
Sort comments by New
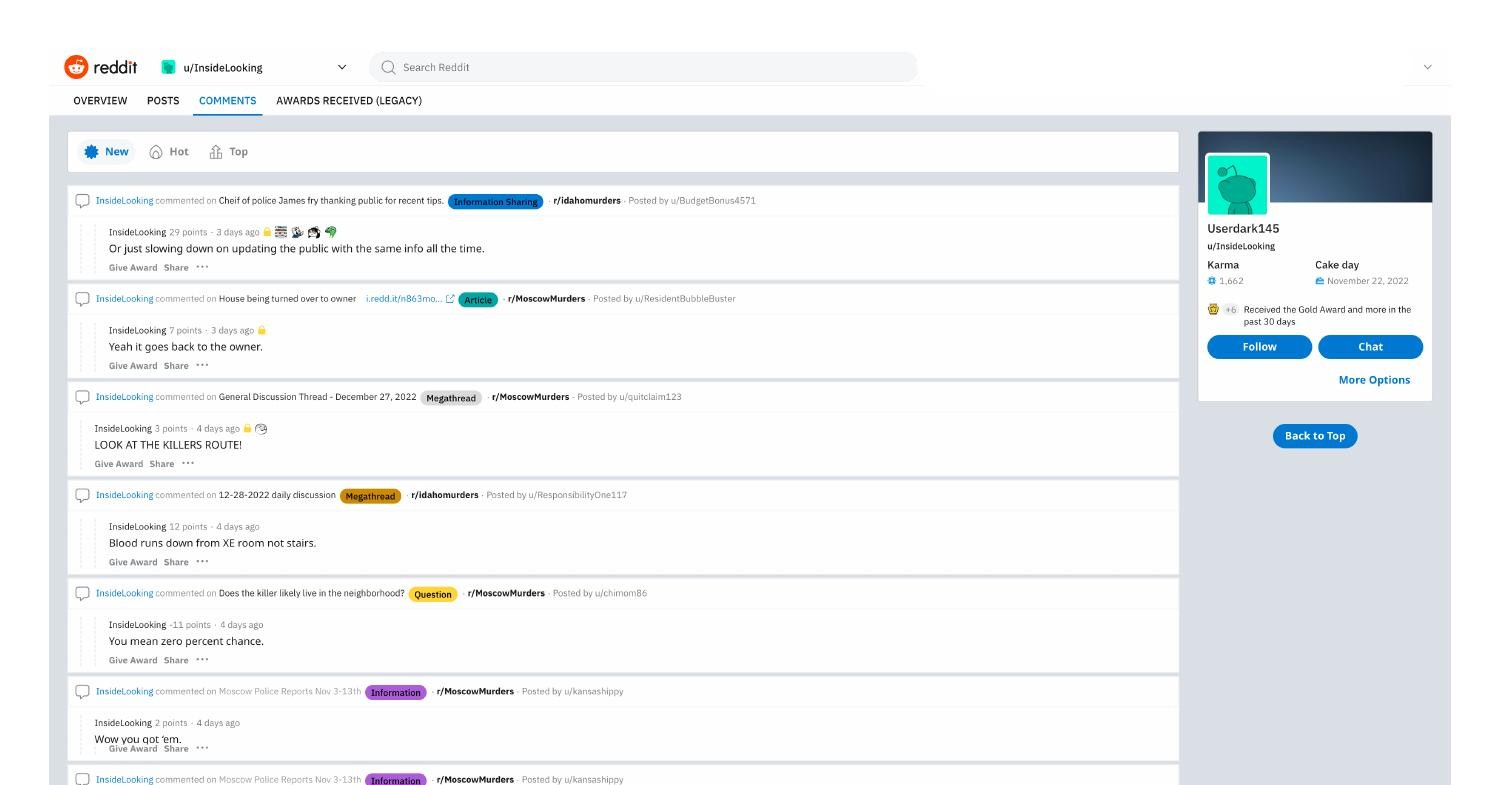(107, 152)
